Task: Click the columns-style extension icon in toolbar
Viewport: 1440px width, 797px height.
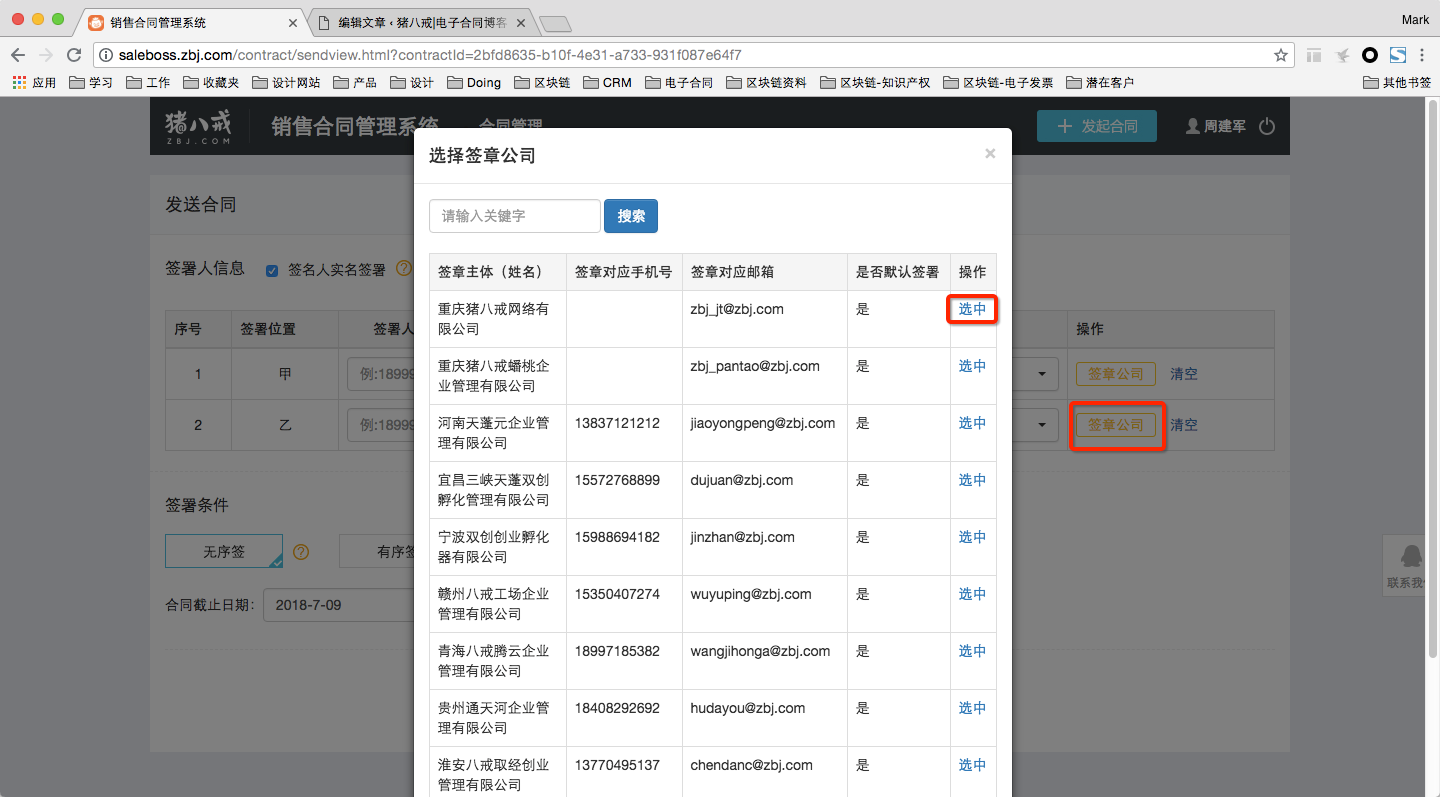Action: [x=1314, y=55]
